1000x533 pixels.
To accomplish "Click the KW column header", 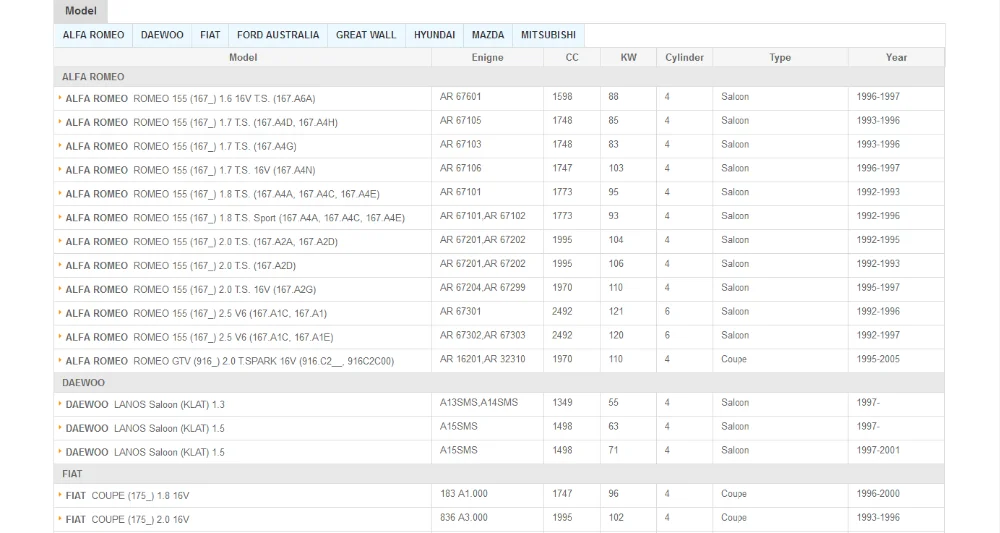I will (x=628, y=58).
